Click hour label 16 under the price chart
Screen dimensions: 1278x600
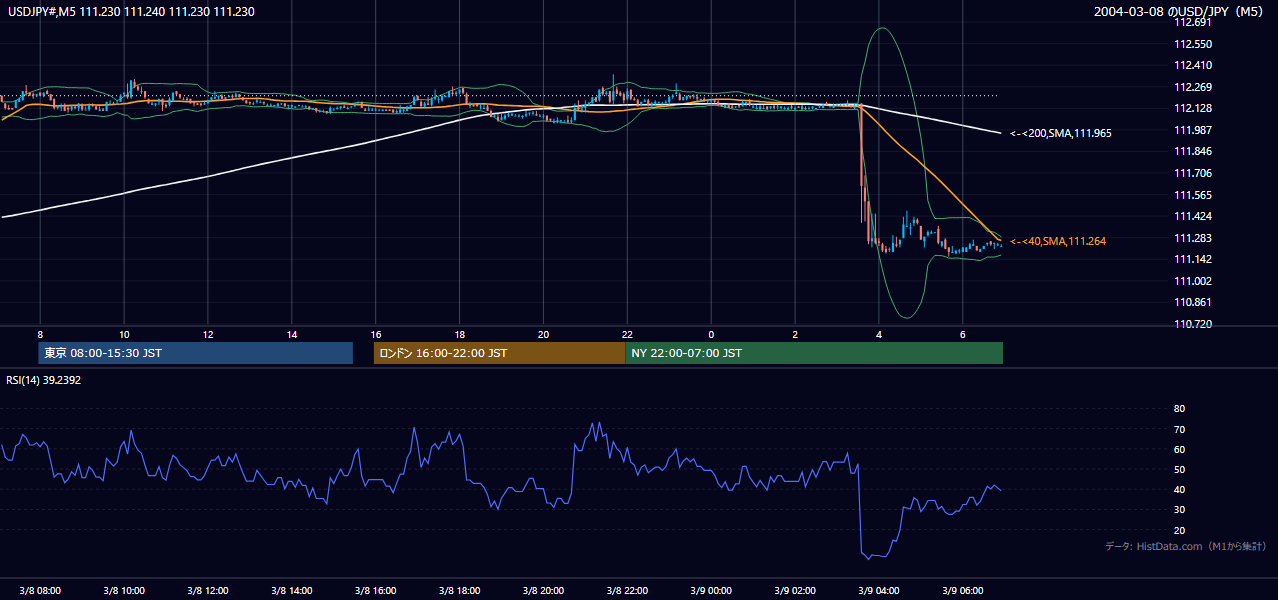click(x=376, y=333)
